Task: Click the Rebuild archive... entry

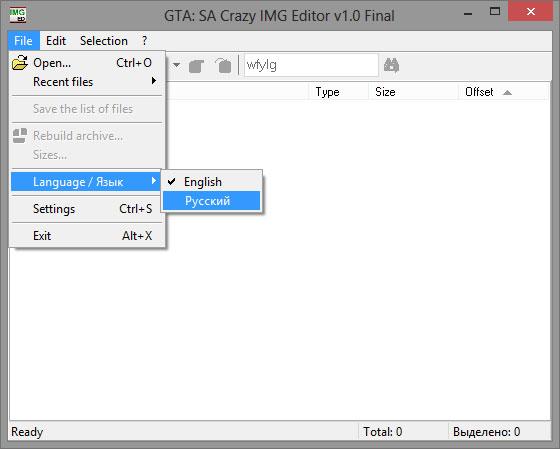Action: pos(87,136)
